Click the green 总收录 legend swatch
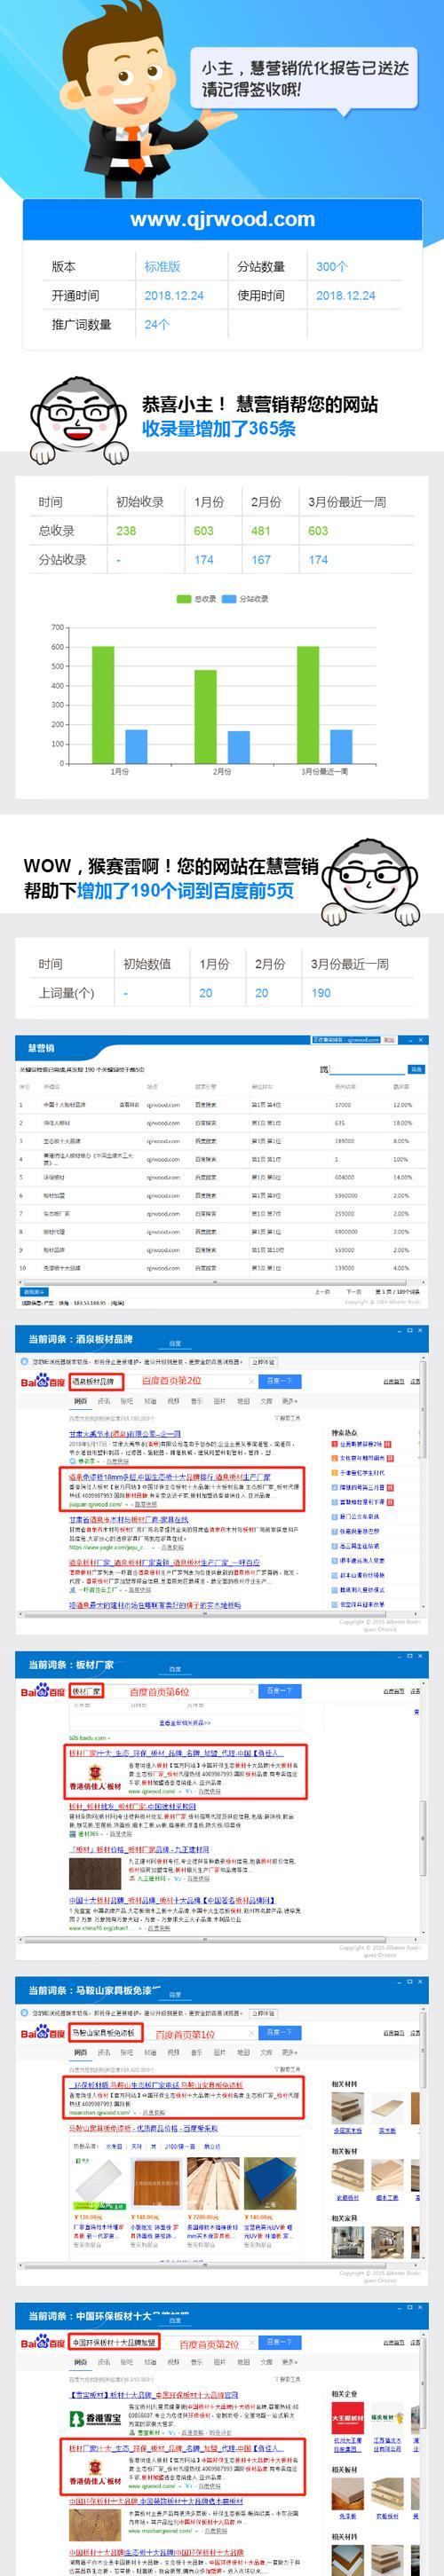Viewport: 444px width, 2576px height. [x=183, y=599]
